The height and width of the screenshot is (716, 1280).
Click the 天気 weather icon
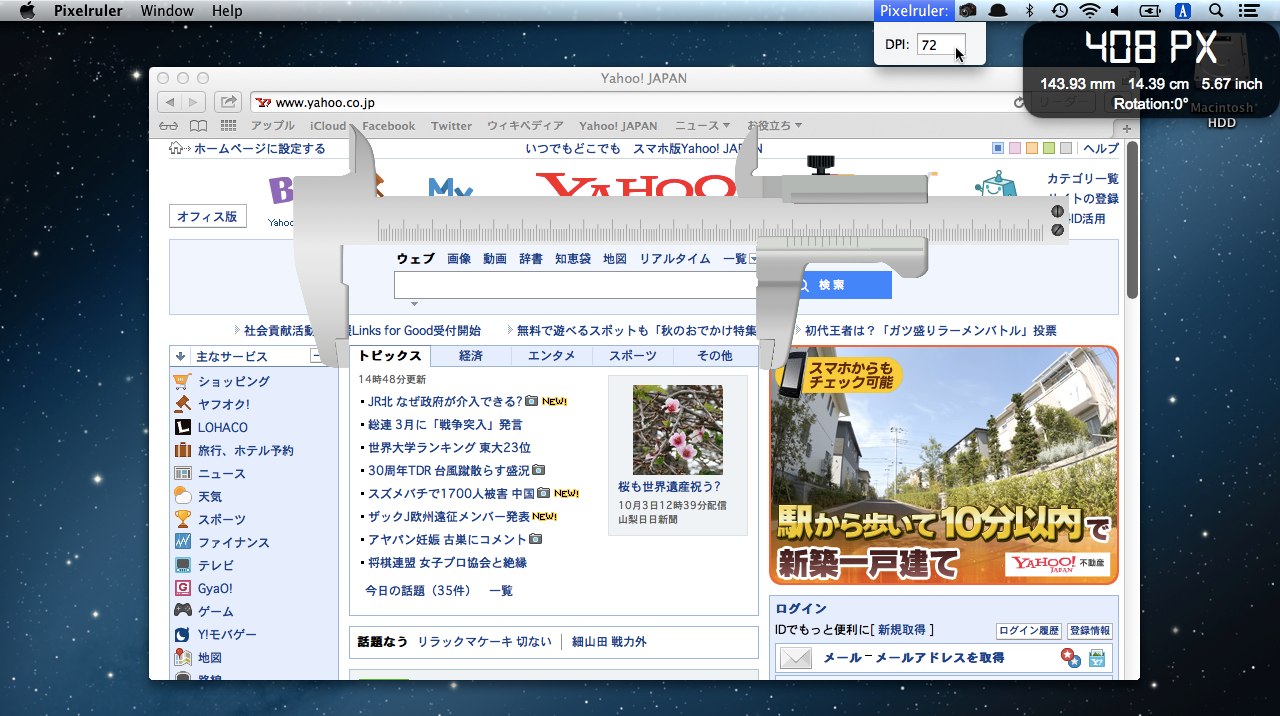pos(182,496)
